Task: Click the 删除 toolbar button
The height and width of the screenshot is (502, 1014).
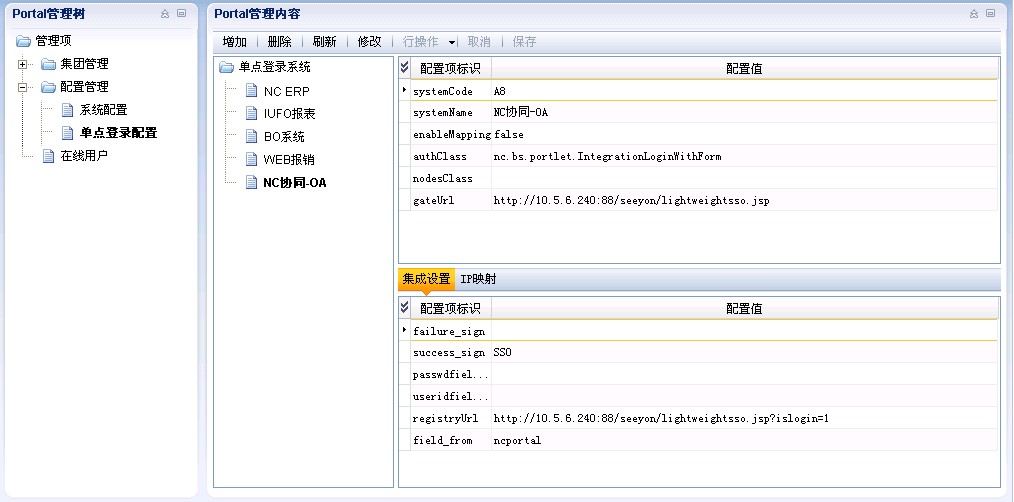Action: pyautogui.click(x=279, y=42)
